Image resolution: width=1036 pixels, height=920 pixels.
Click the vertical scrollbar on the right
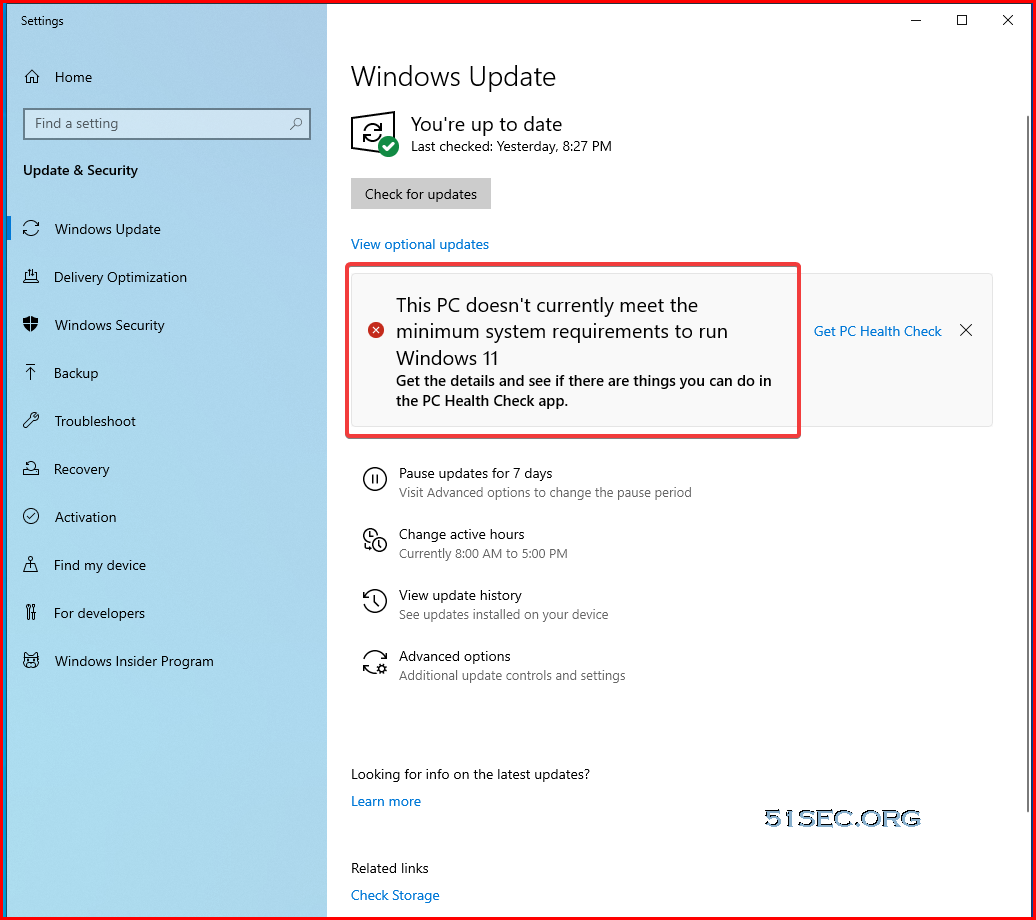pyautogui.click(x=1029, y=463)
